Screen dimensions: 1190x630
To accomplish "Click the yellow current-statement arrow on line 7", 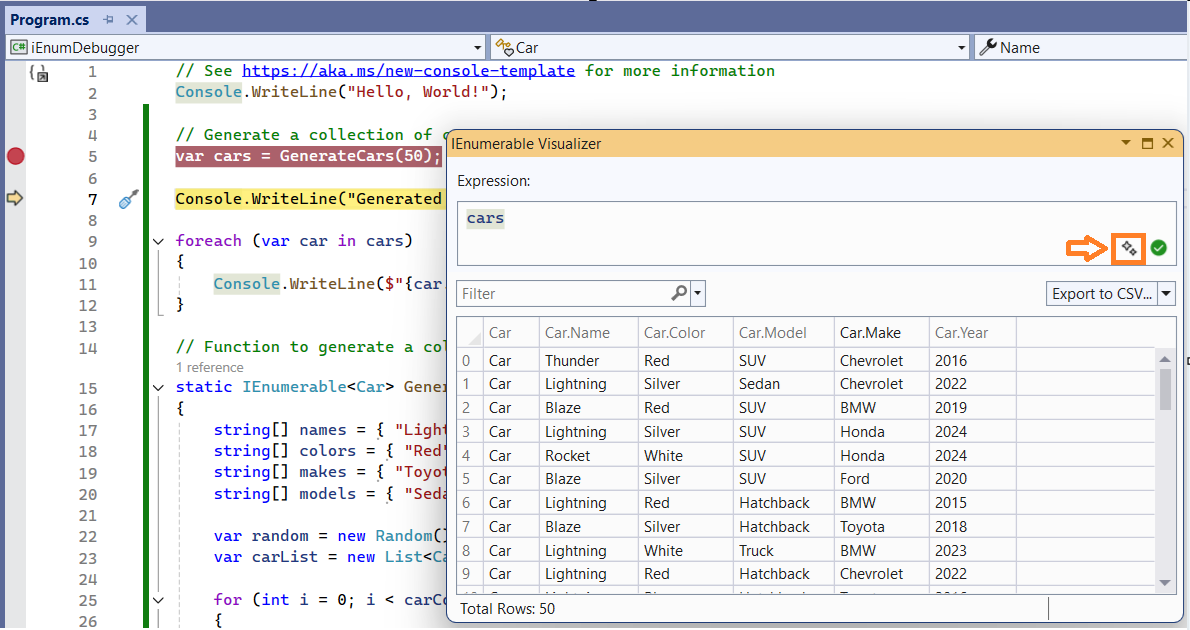I will pos(15,198).
